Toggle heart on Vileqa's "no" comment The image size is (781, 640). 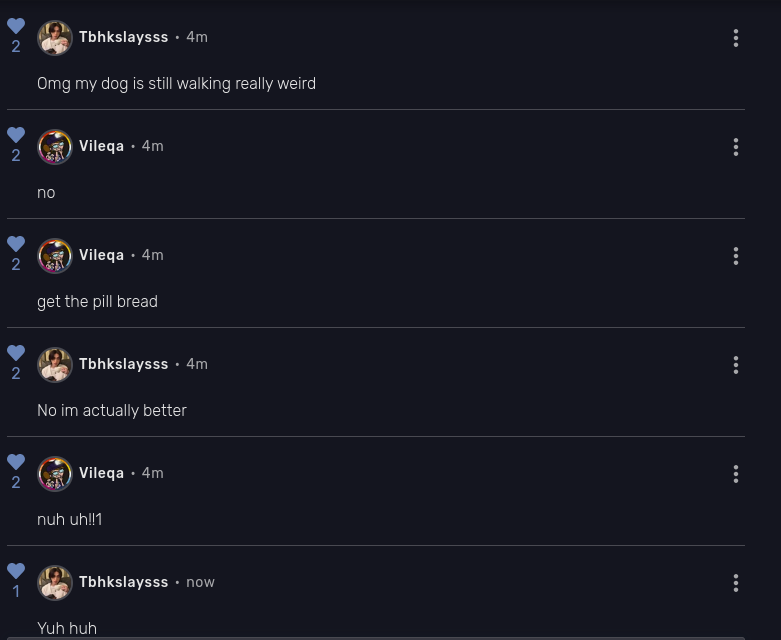16,136
